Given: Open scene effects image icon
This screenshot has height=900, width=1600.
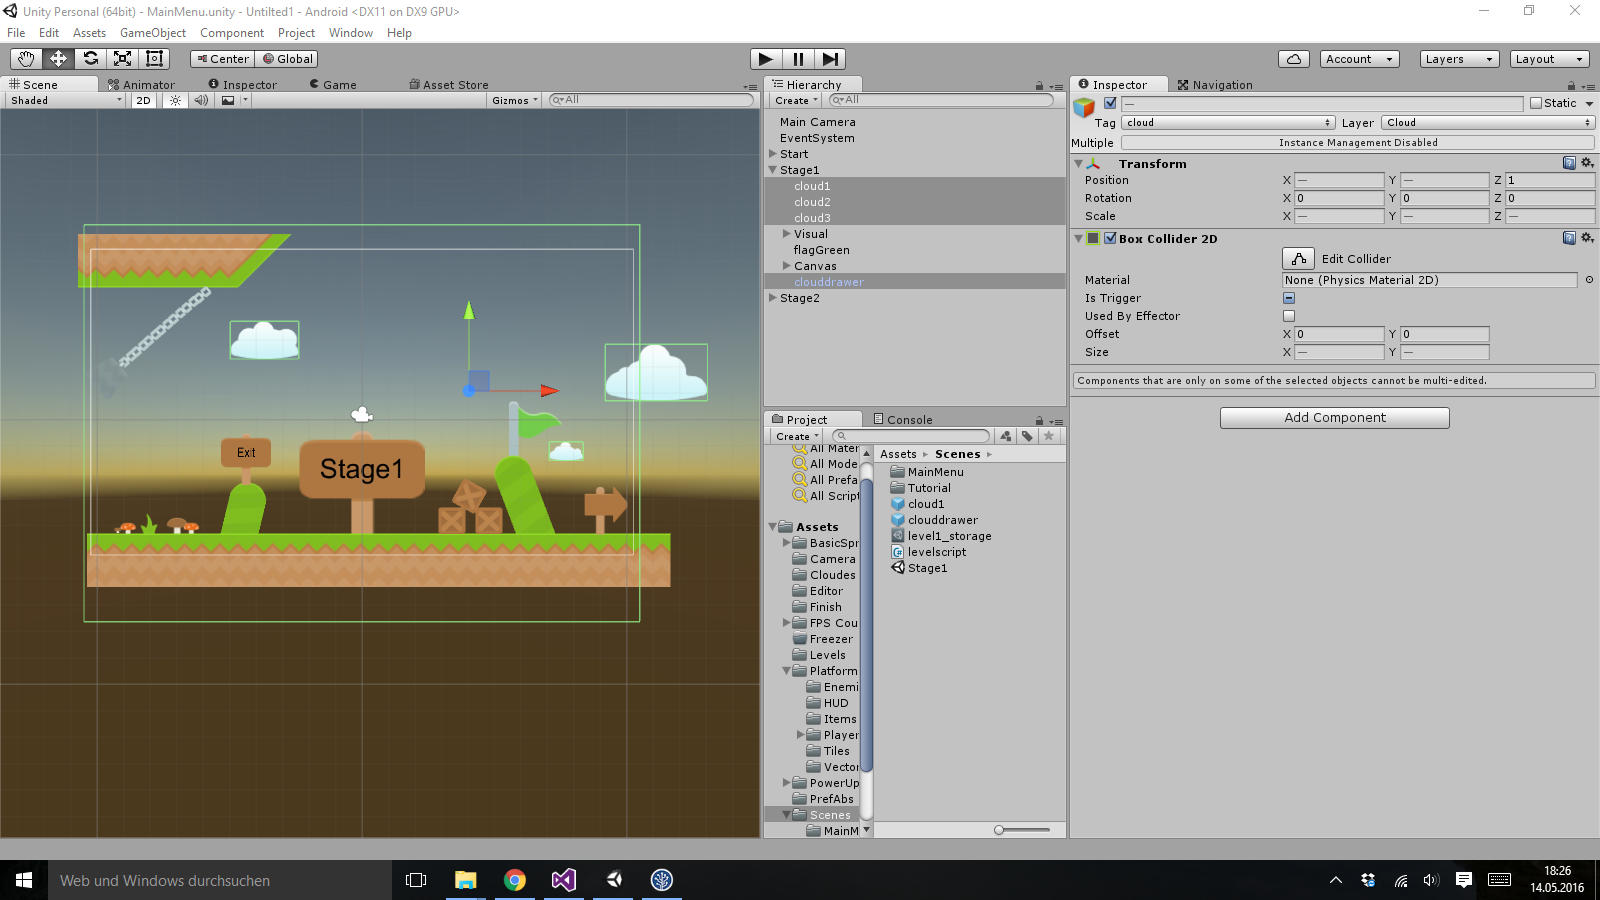Looking at the screenshot, I should click(228, 100).
